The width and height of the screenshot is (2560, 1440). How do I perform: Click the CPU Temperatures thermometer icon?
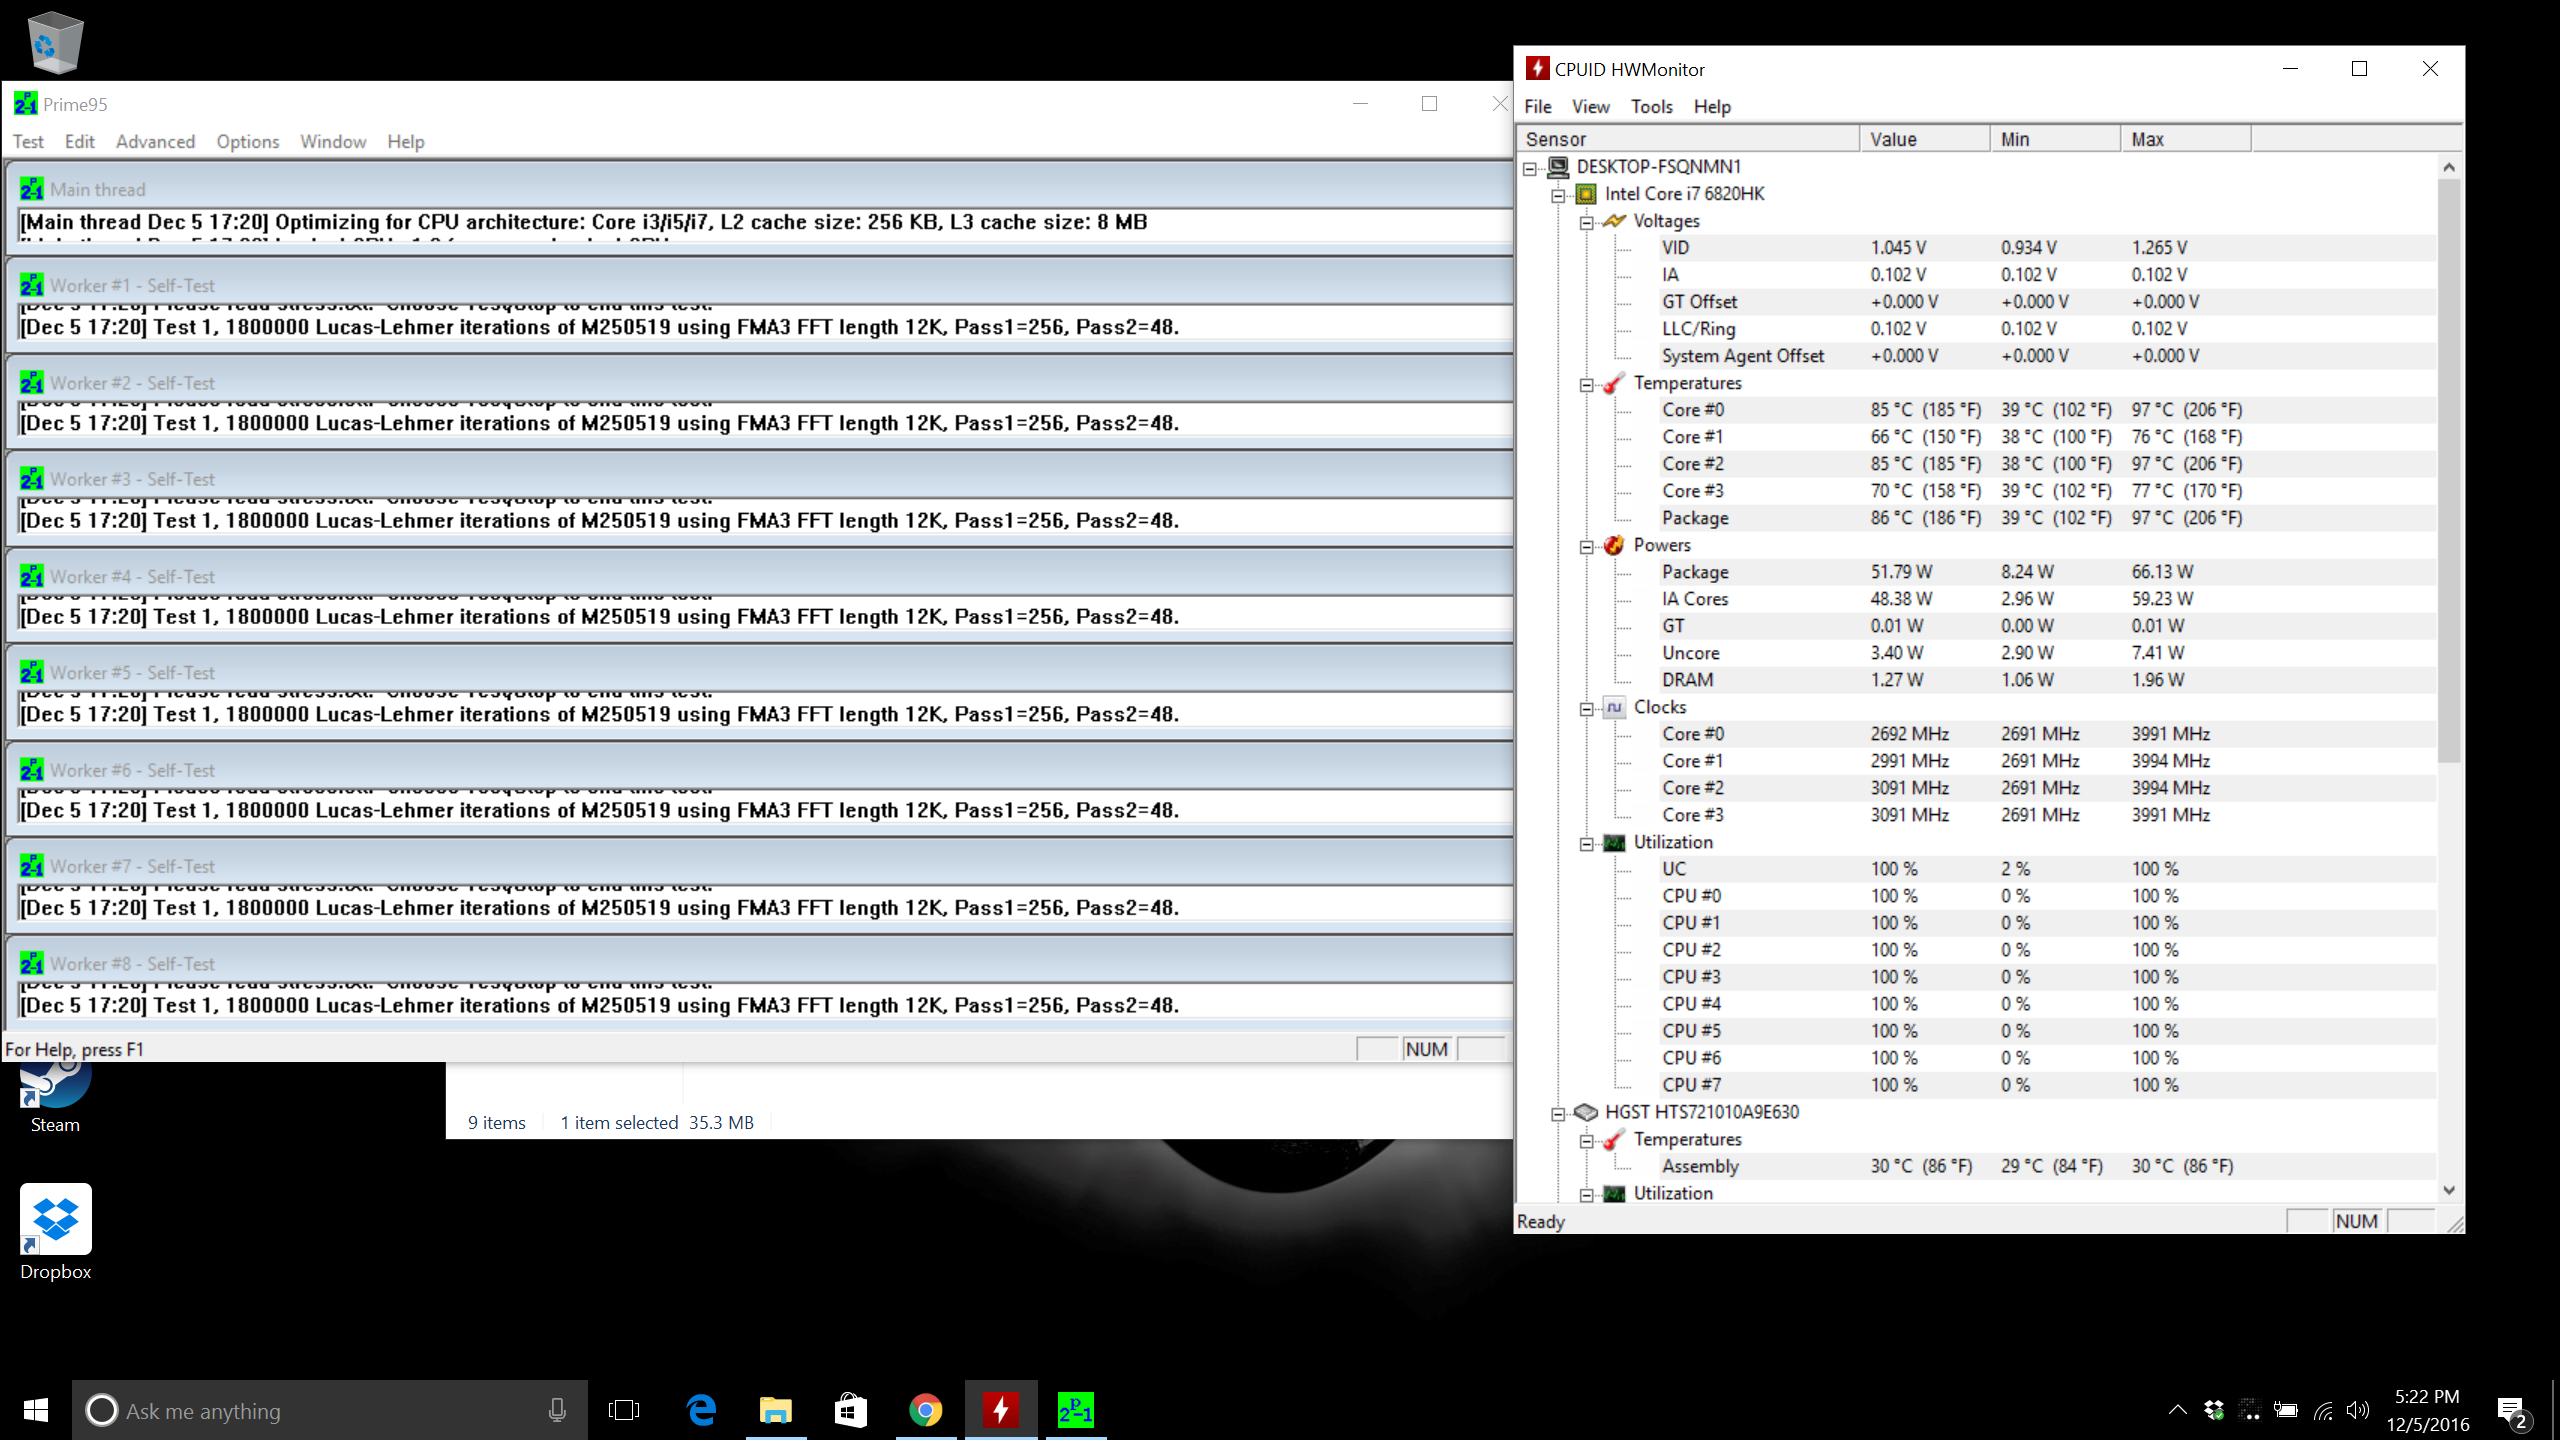click(x=1614, y=383)
